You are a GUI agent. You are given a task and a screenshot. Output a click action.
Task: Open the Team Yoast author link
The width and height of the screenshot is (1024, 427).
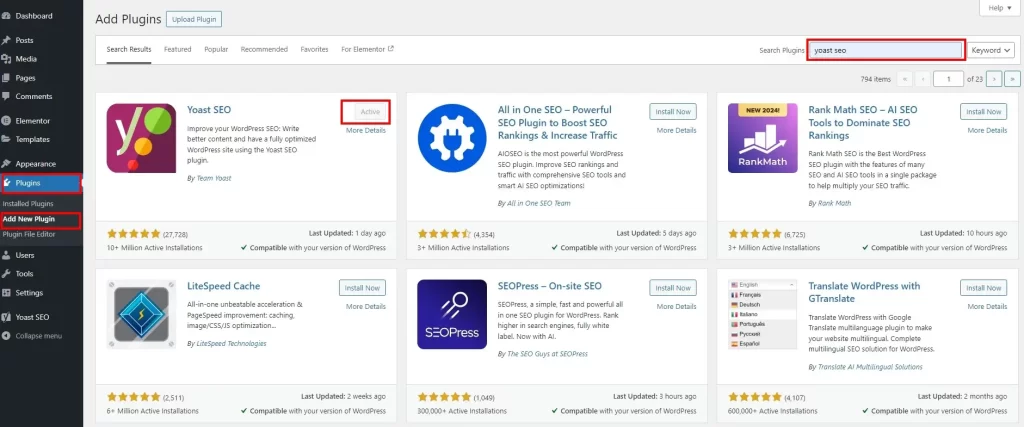[x=214, y=178]
